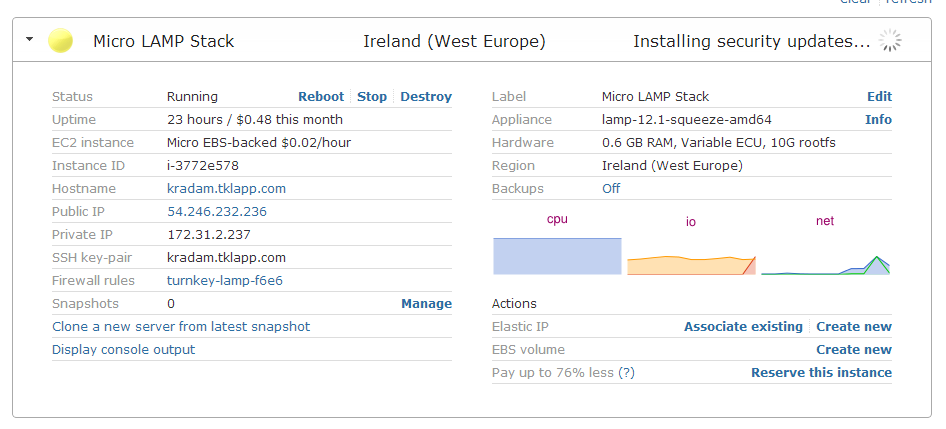The width and height of the screenshot is (946, 429).
Task: Clone a new server from latest snapshot
Action: coord(181,327)
